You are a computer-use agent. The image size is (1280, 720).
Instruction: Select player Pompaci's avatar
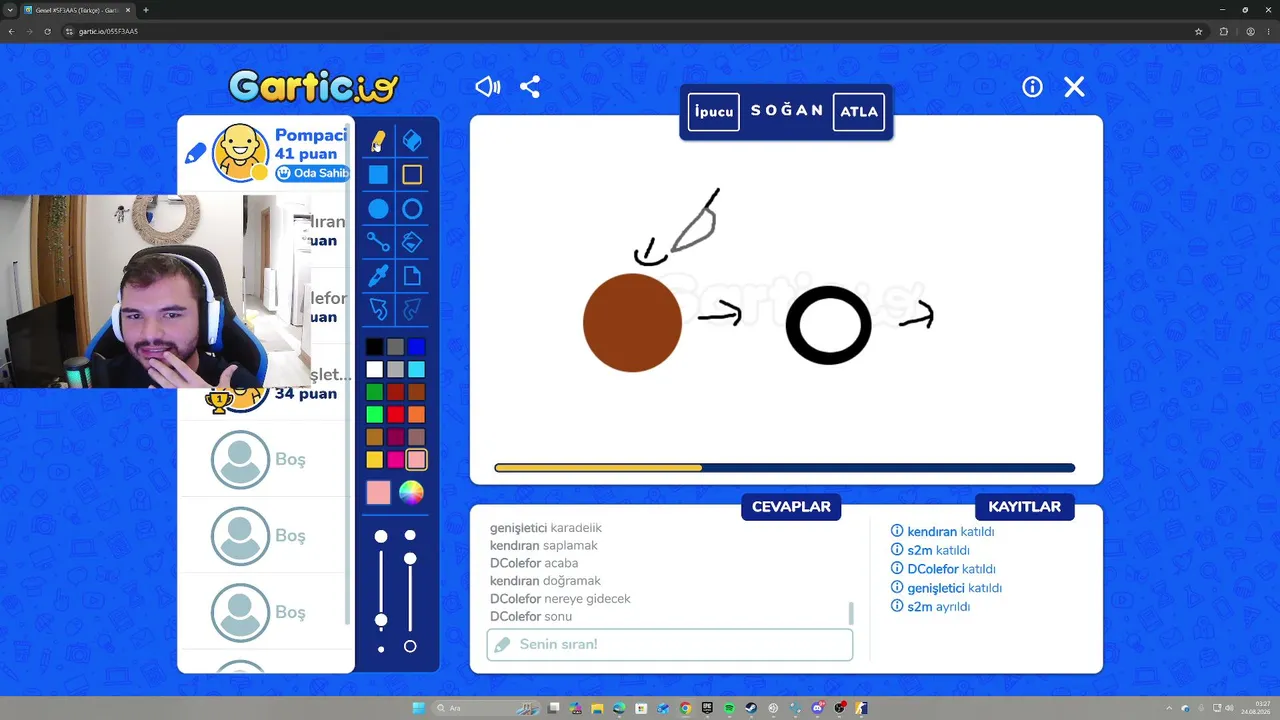[x=240, y=152]
